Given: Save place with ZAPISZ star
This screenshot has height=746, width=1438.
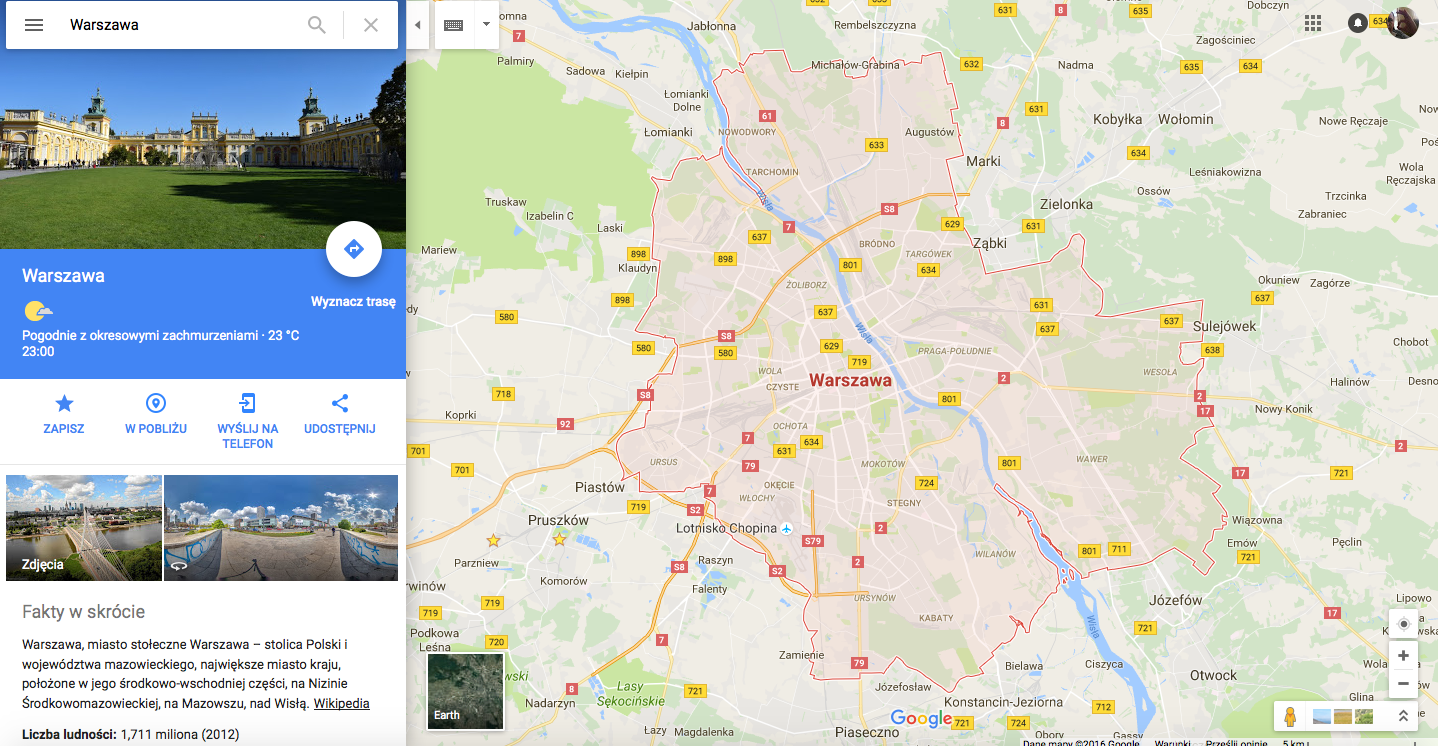Looking at the screenshot, I should [x=64, y=414].
